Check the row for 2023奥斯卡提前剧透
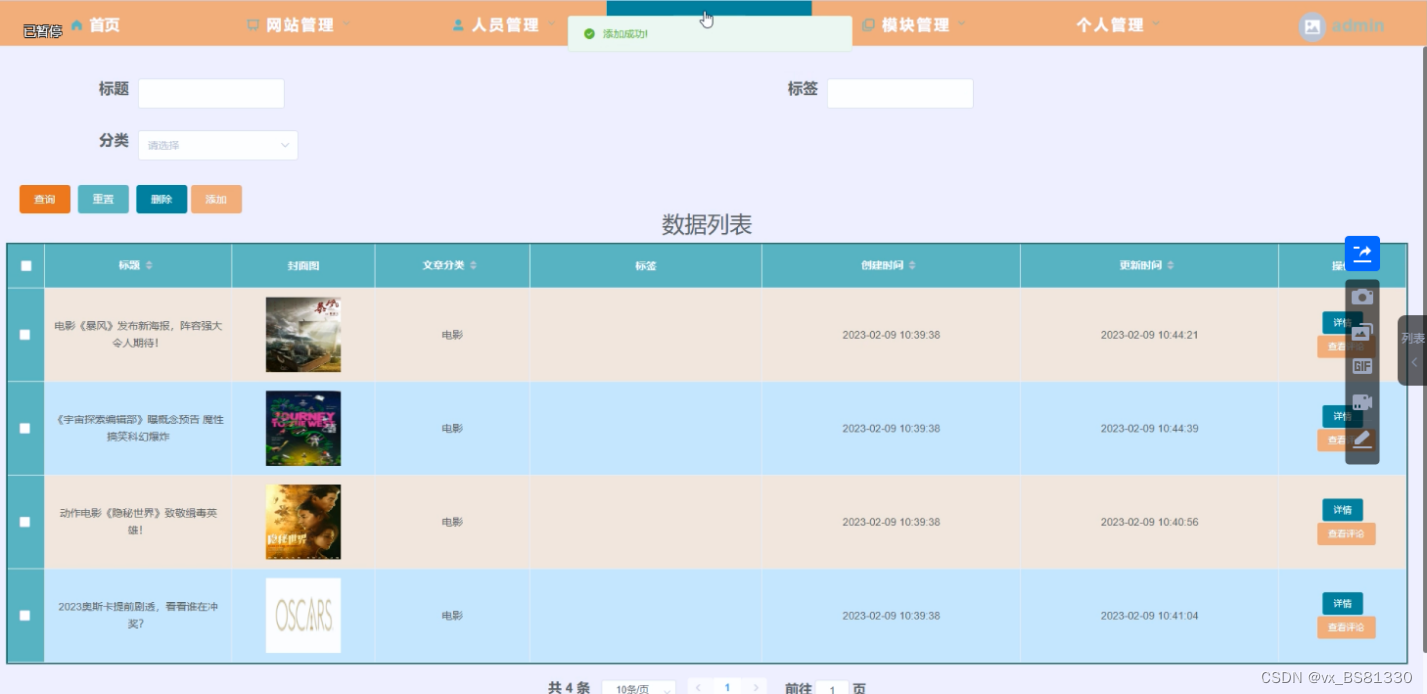This screenshot has height=694, width=1427. (25, 615)
